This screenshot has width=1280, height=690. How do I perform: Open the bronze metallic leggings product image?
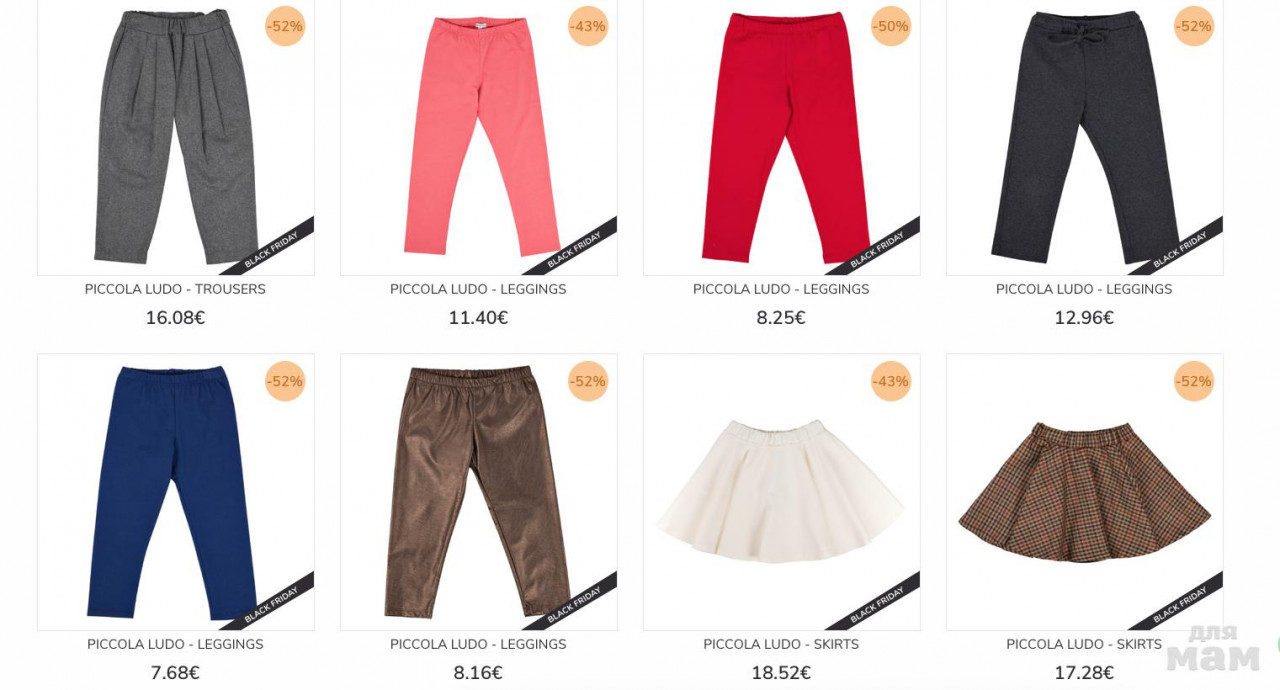tap(479, 492)
